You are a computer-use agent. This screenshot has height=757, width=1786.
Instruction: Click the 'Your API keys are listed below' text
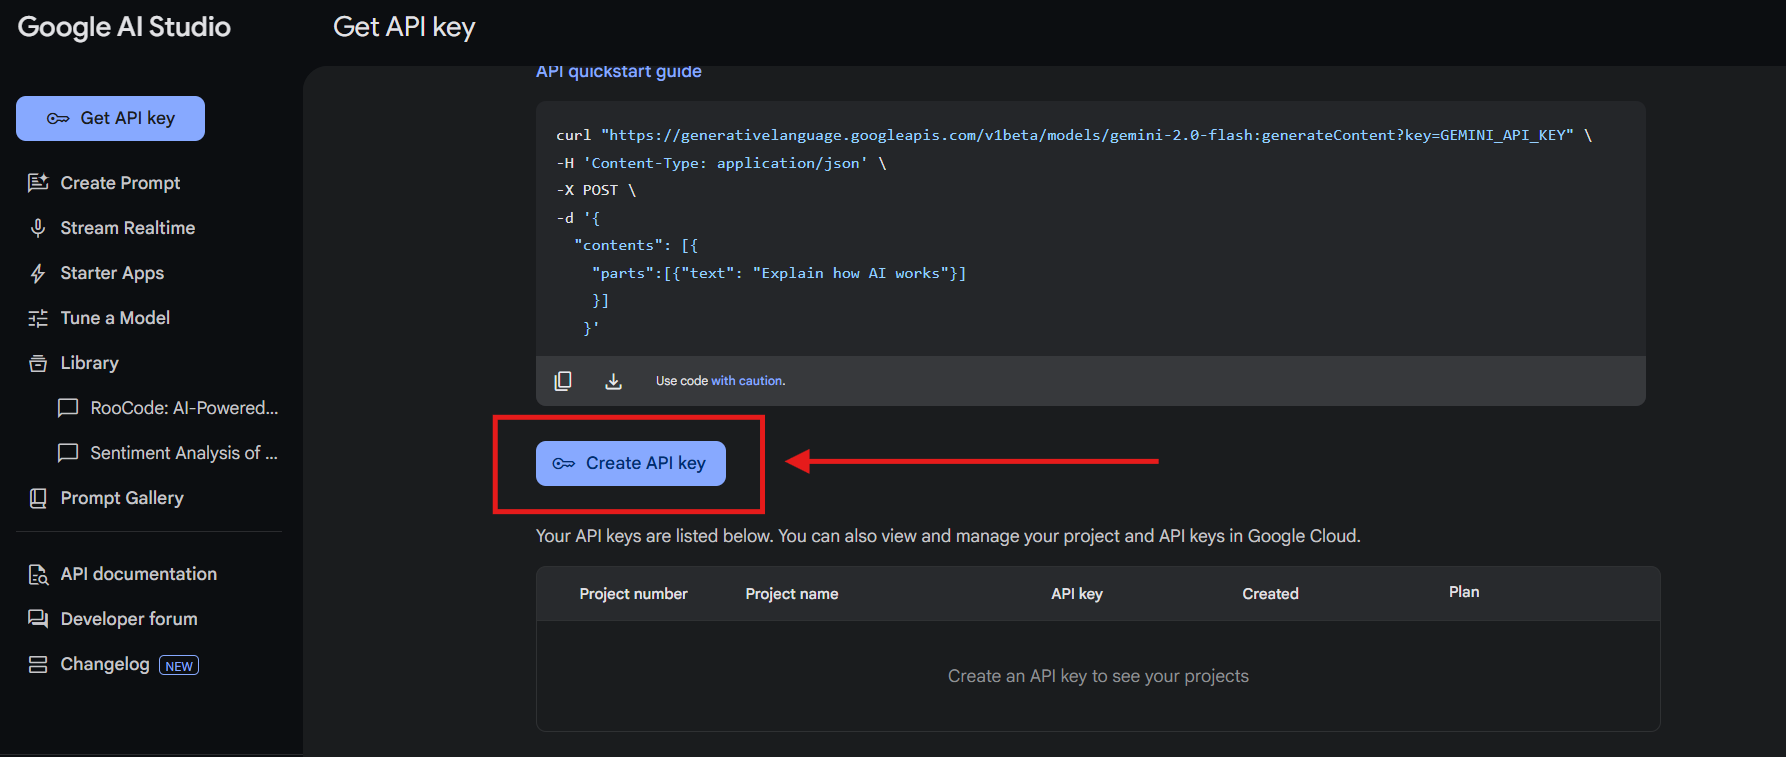(x=948, y=536)
